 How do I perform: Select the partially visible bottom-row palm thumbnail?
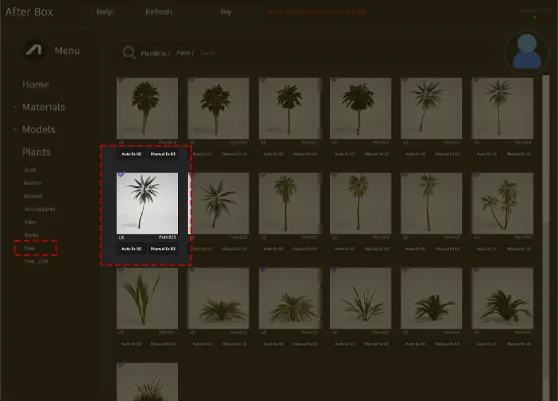[x=147, y=382]
